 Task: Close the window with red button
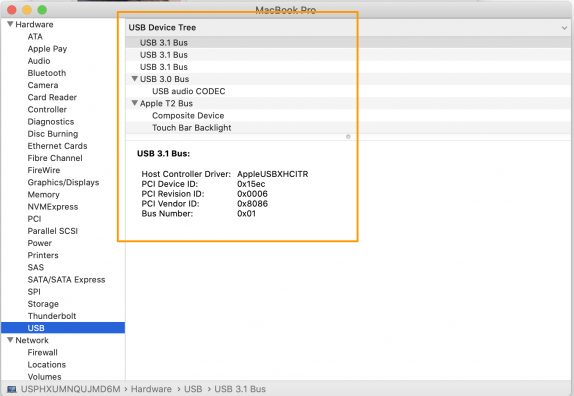[x=12, y=10]
